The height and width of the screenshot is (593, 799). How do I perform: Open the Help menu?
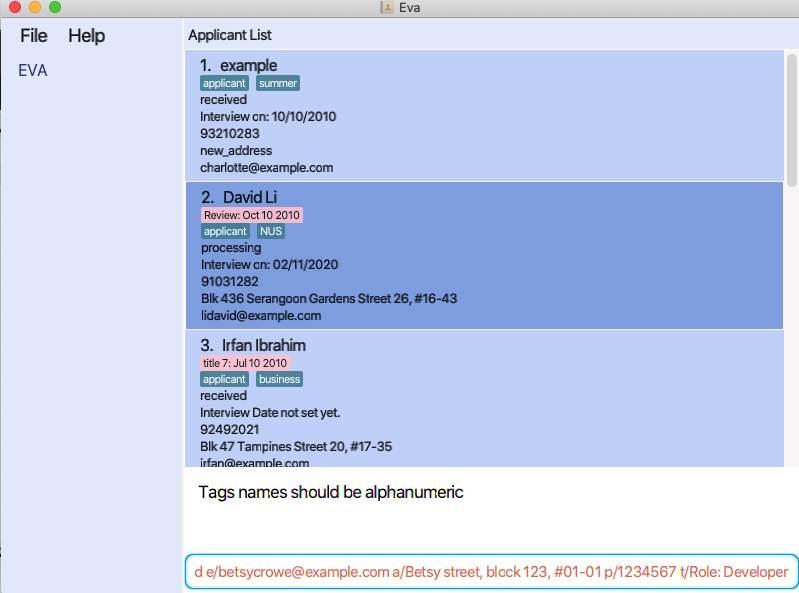[87, 36]
